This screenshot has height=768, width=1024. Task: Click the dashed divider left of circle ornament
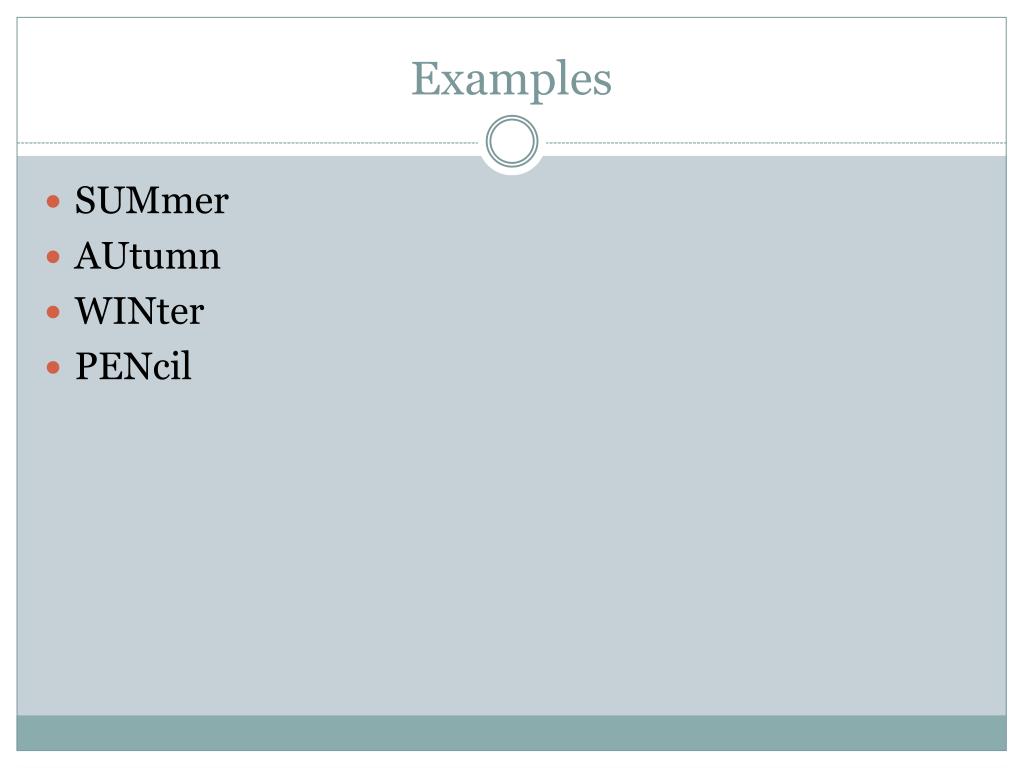point(248,142)
